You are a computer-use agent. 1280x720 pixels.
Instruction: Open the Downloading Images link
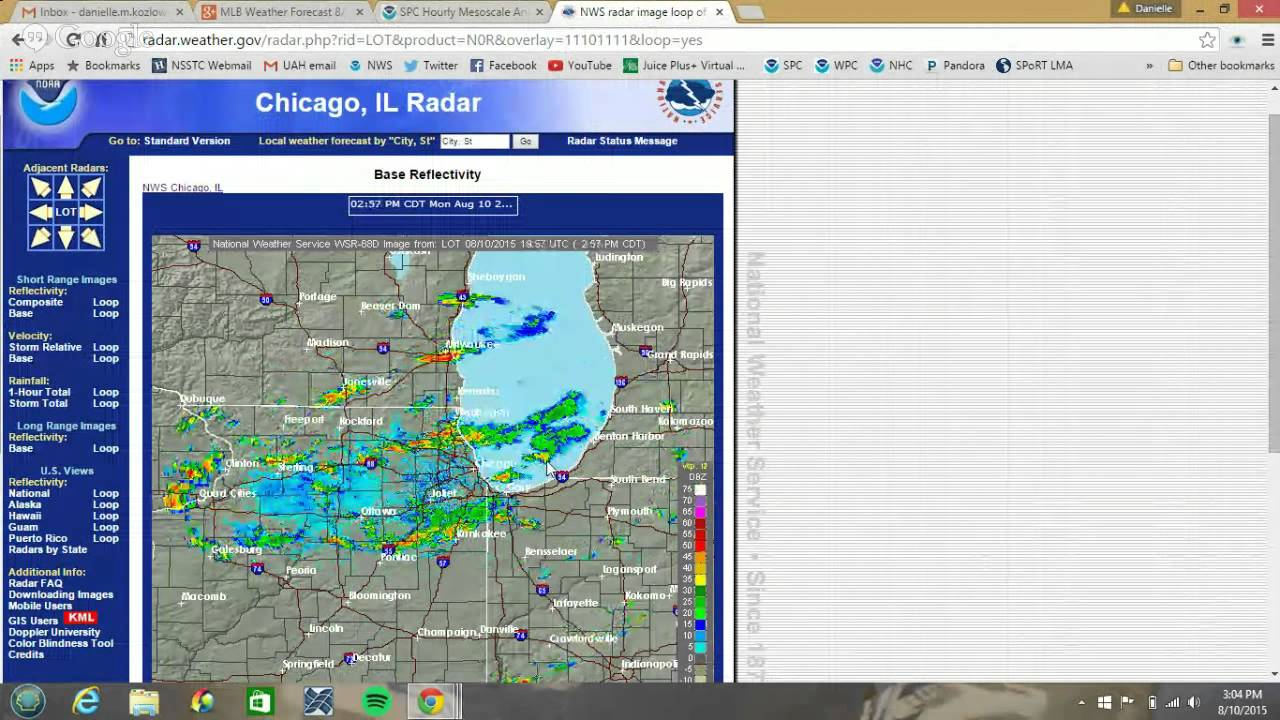[x=61, y=594]
